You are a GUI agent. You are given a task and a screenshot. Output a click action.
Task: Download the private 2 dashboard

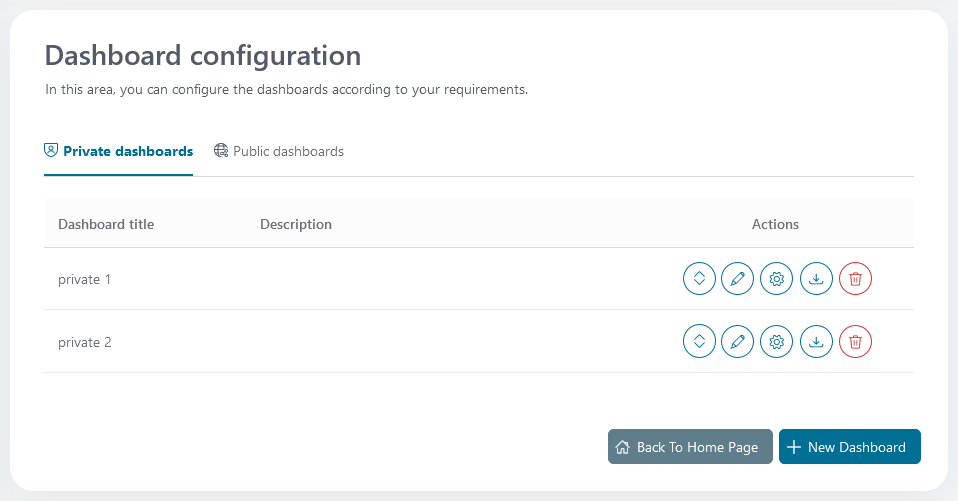click(x=816, y=342)
